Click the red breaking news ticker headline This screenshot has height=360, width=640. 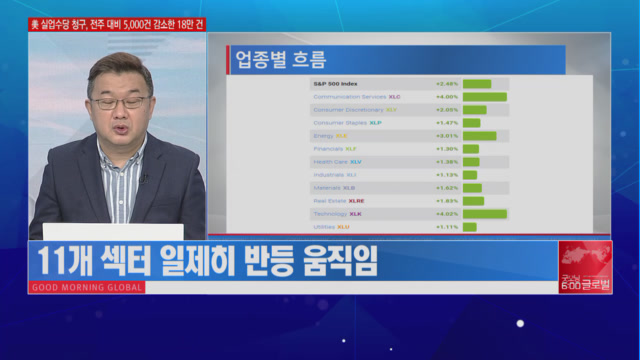click(117, 24)
